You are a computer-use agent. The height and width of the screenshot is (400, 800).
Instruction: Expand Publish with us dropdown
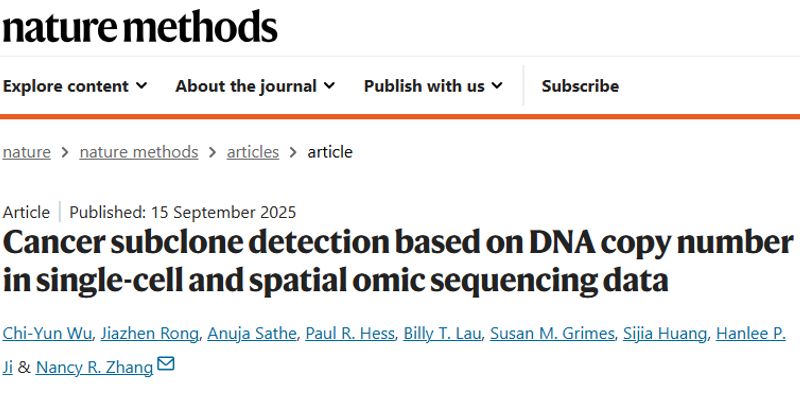(433, 86)
